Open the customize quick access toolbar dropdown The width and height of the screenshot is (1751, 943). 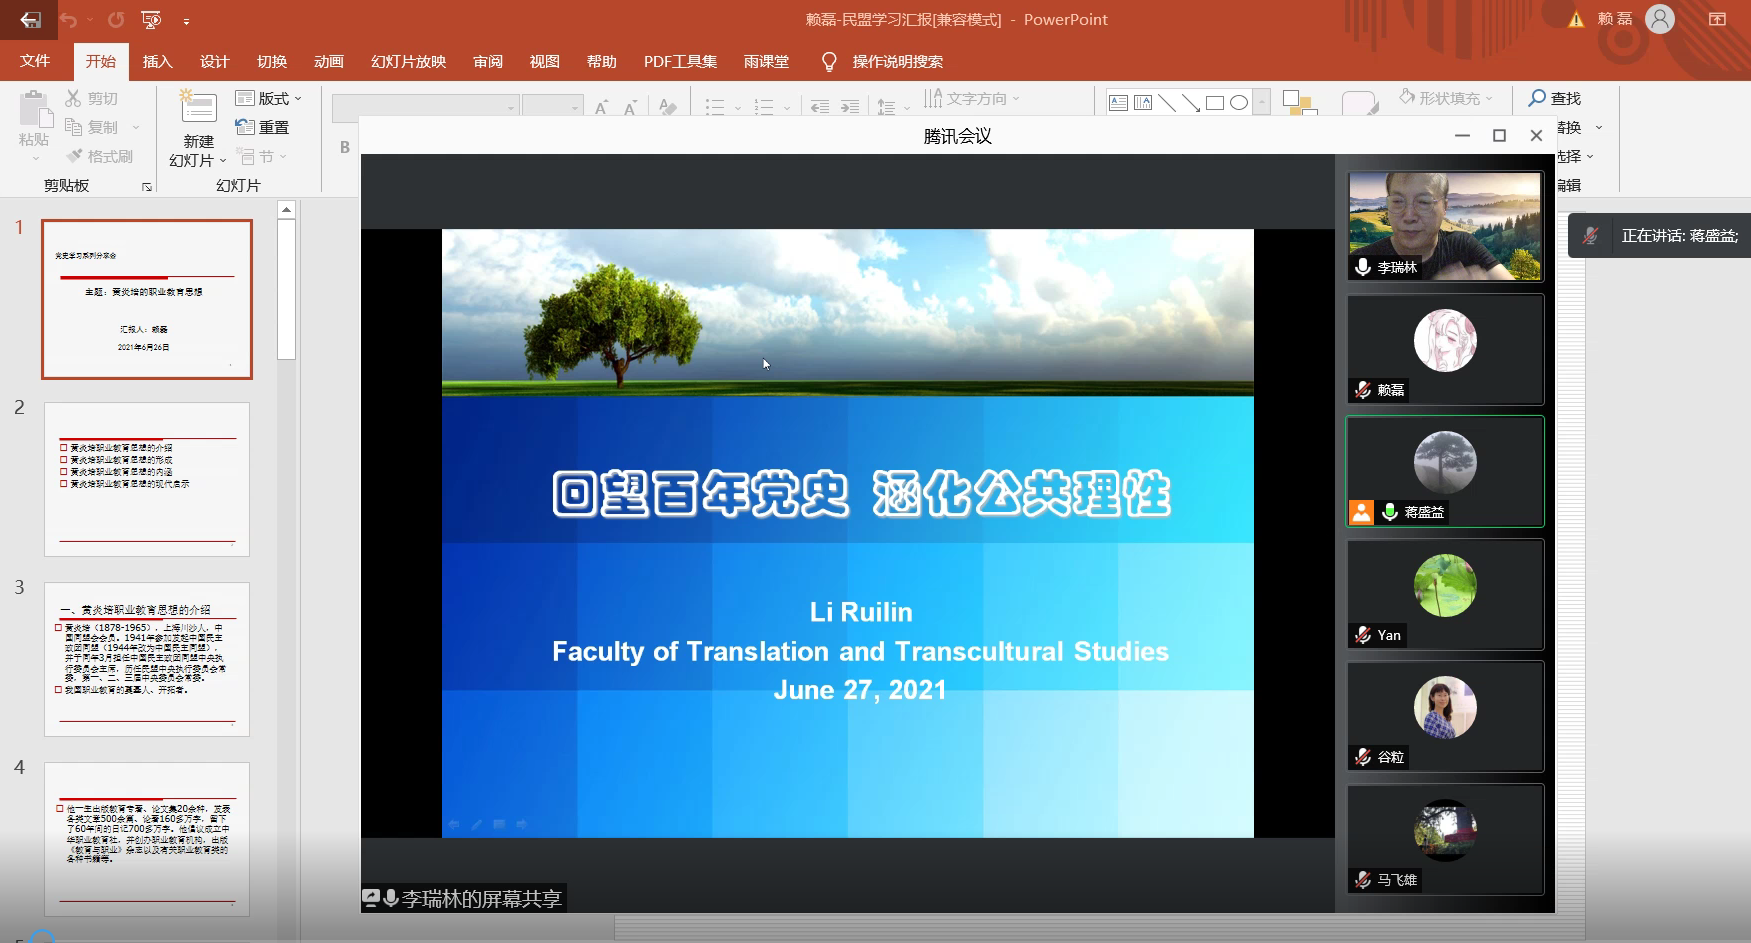point(186,21)
